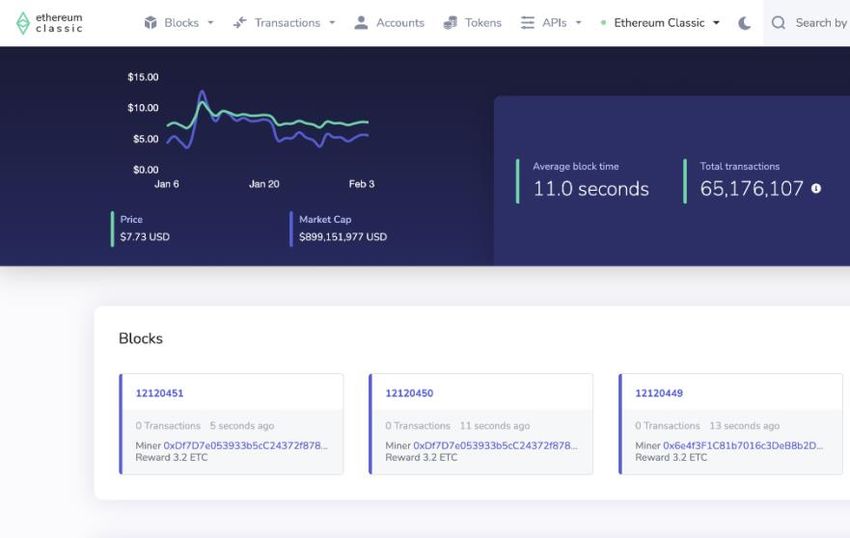Image resolution: width=850 pixels, height=538 pixels.
Task: Go to the Tokens page
Action: [x=472, y=23]
